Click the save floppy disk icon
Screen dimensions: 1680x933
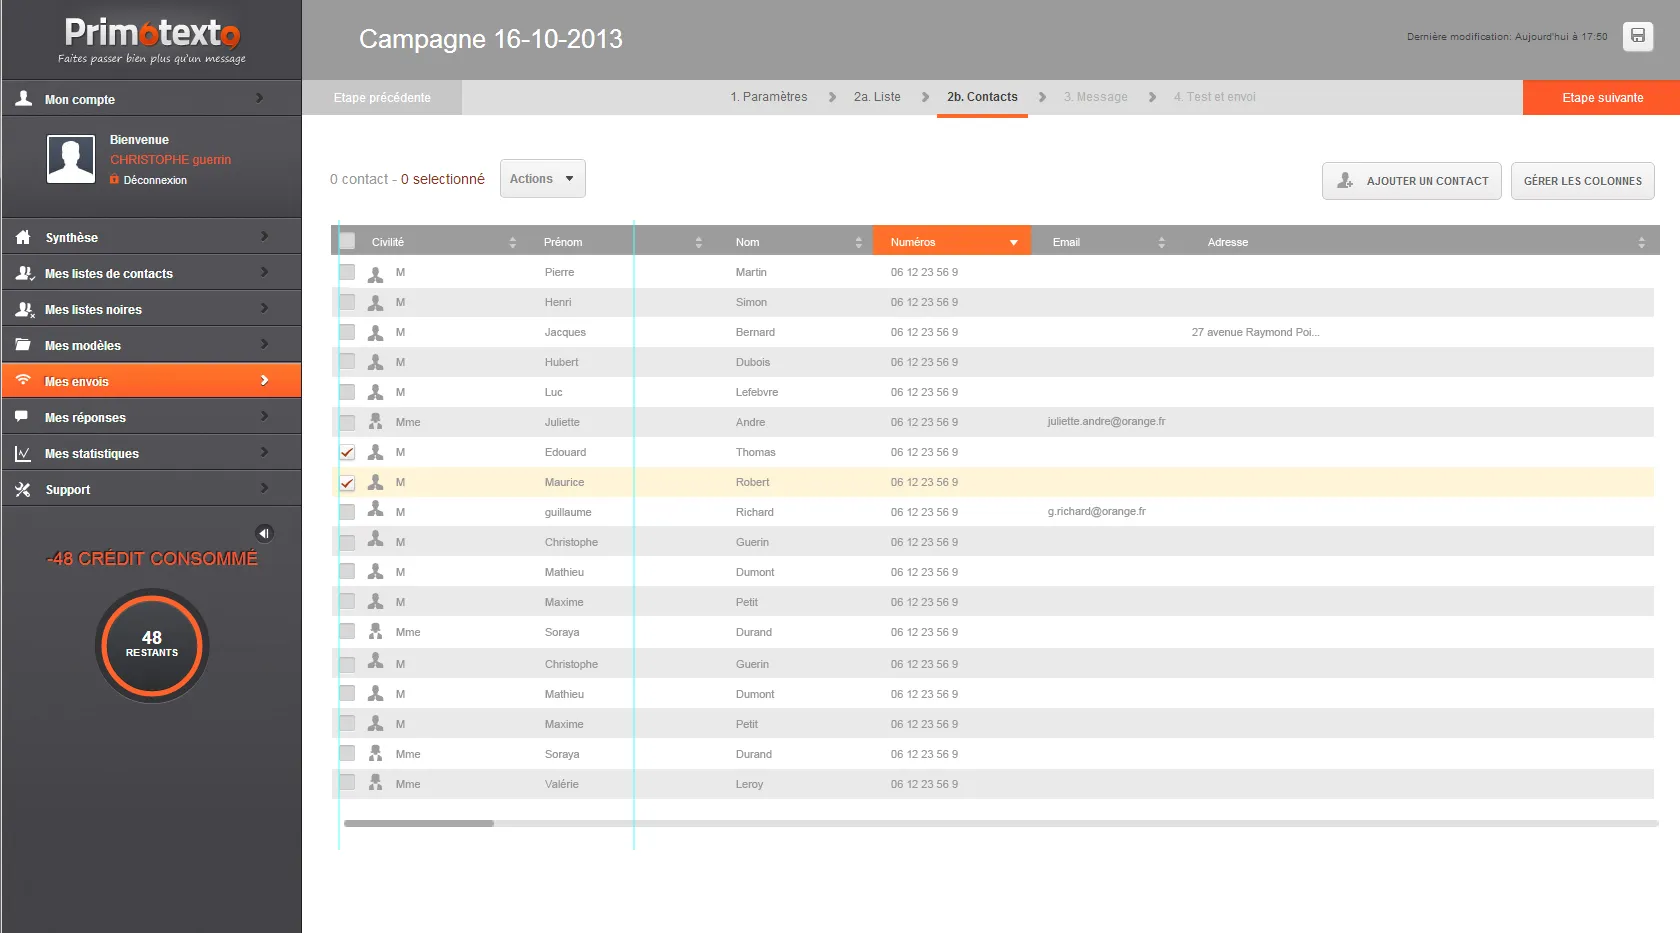(1637, 36)
